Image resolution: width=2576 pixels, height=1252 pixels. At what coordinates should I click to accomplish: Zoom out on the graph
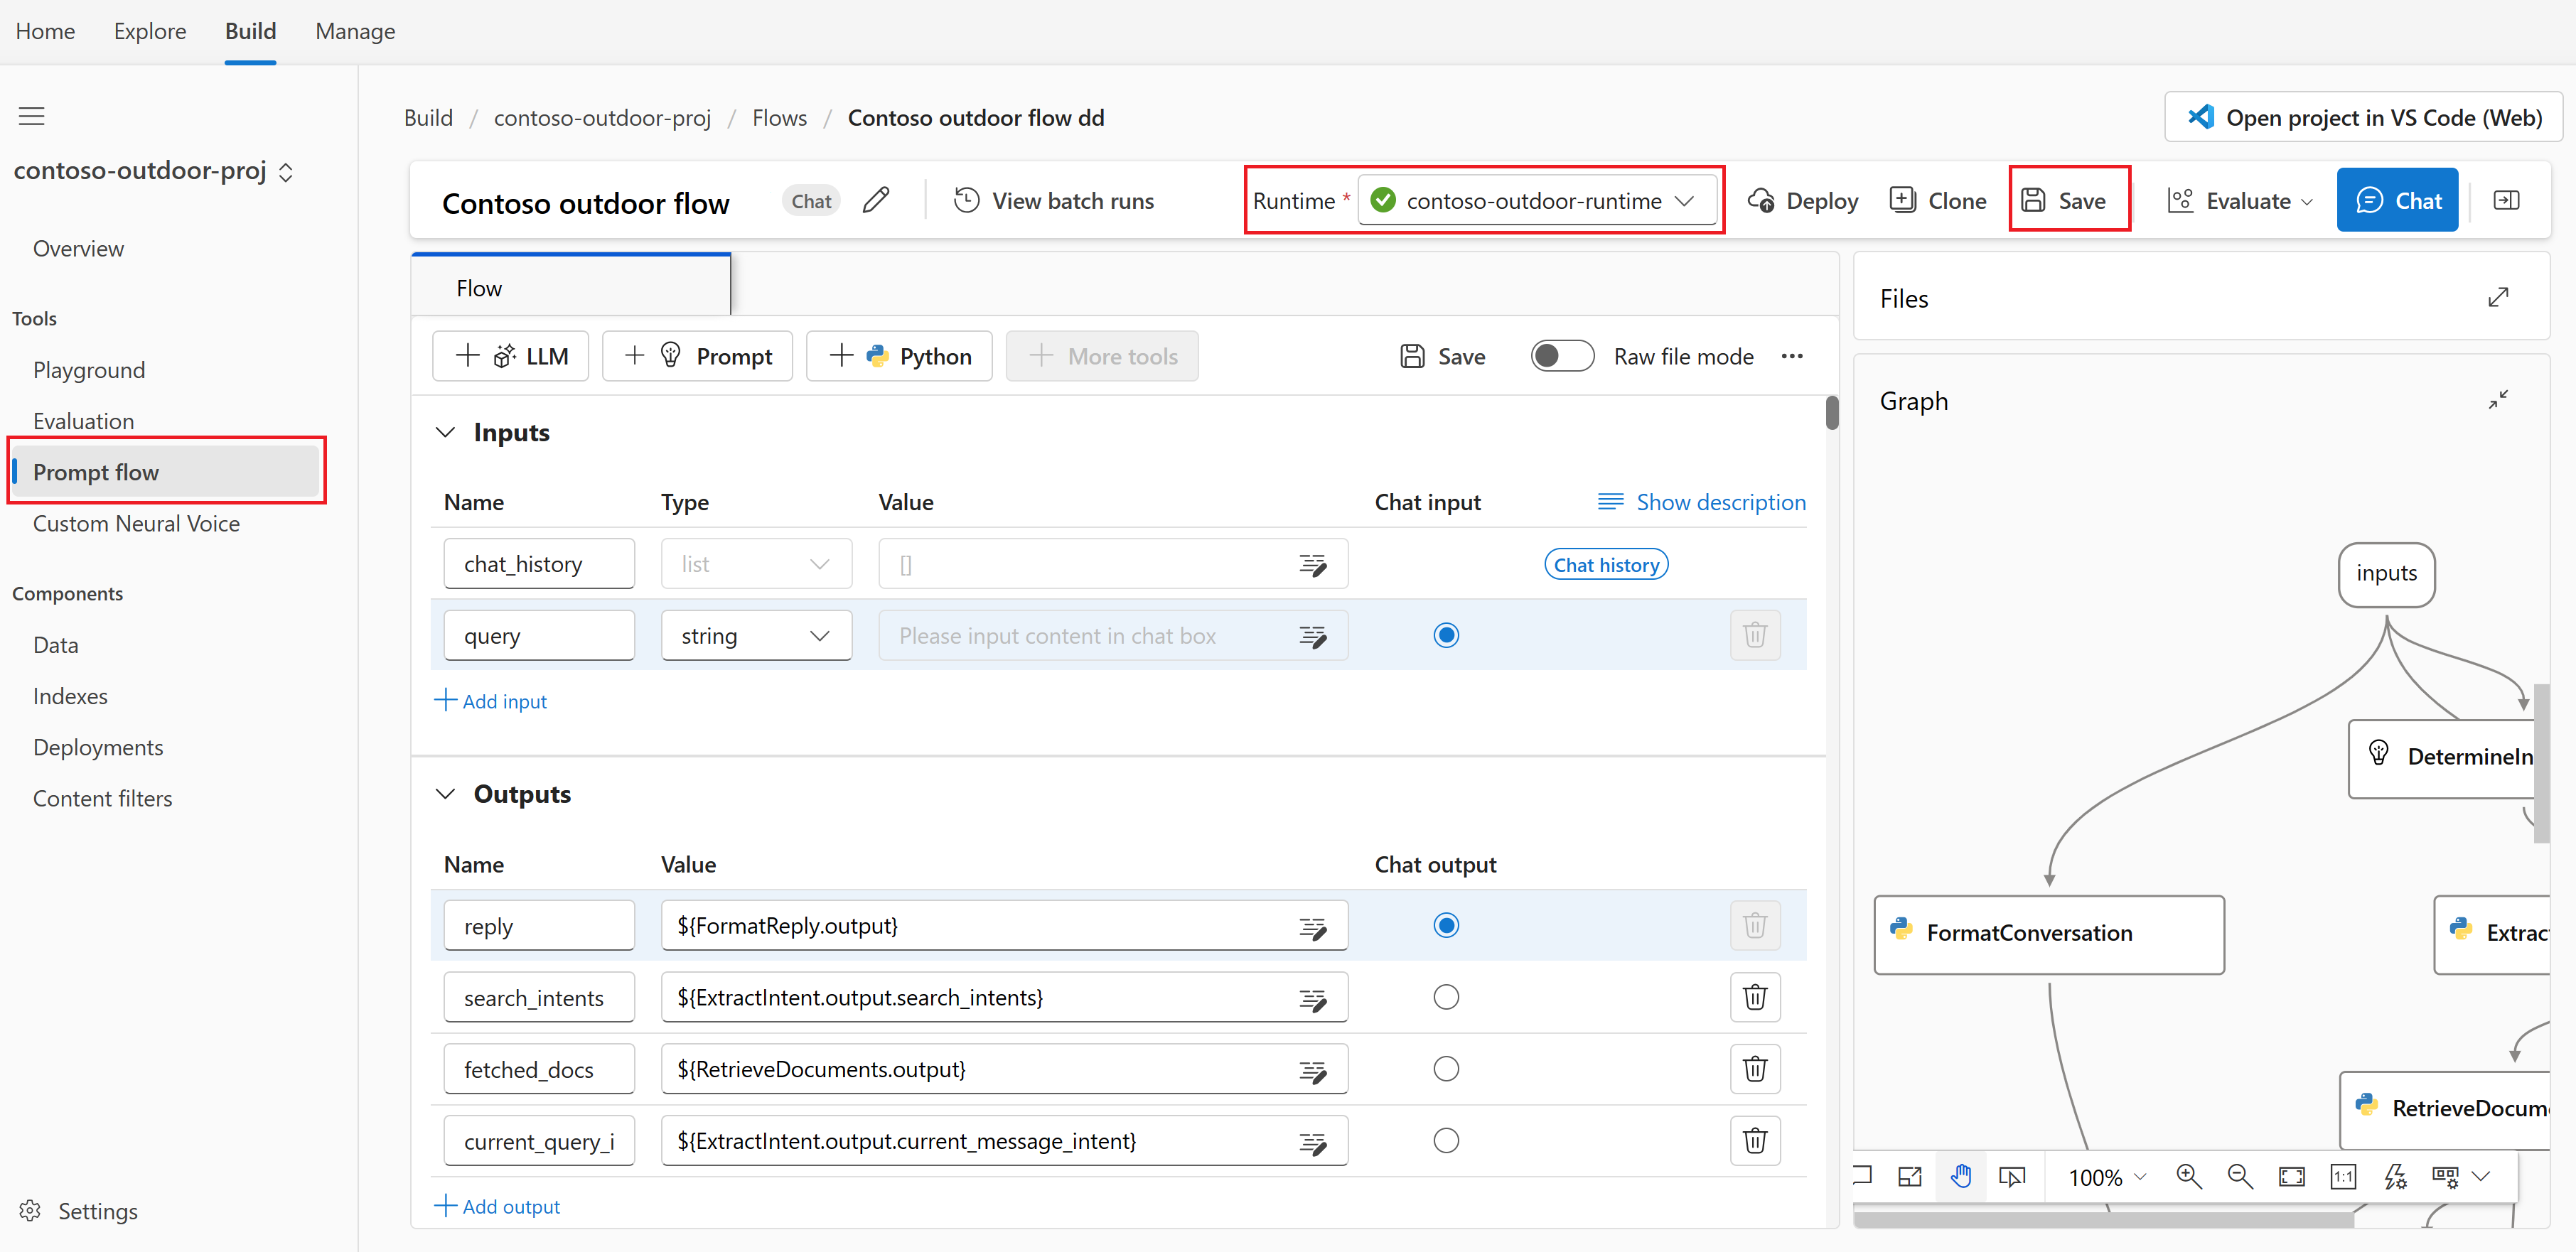click(x=2240, y=1176)
